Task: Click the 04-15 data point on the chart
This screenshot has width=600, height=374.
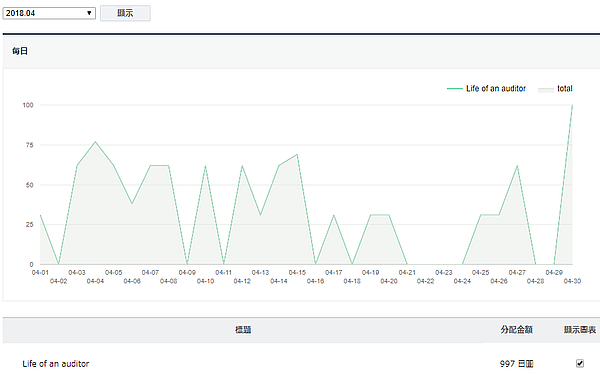Action: (x=297, y=154)
